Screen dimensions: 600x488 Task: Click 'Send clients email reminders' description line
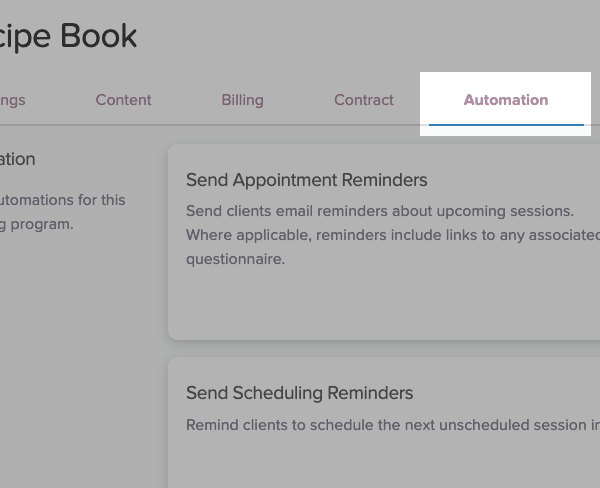pos(380,211)
